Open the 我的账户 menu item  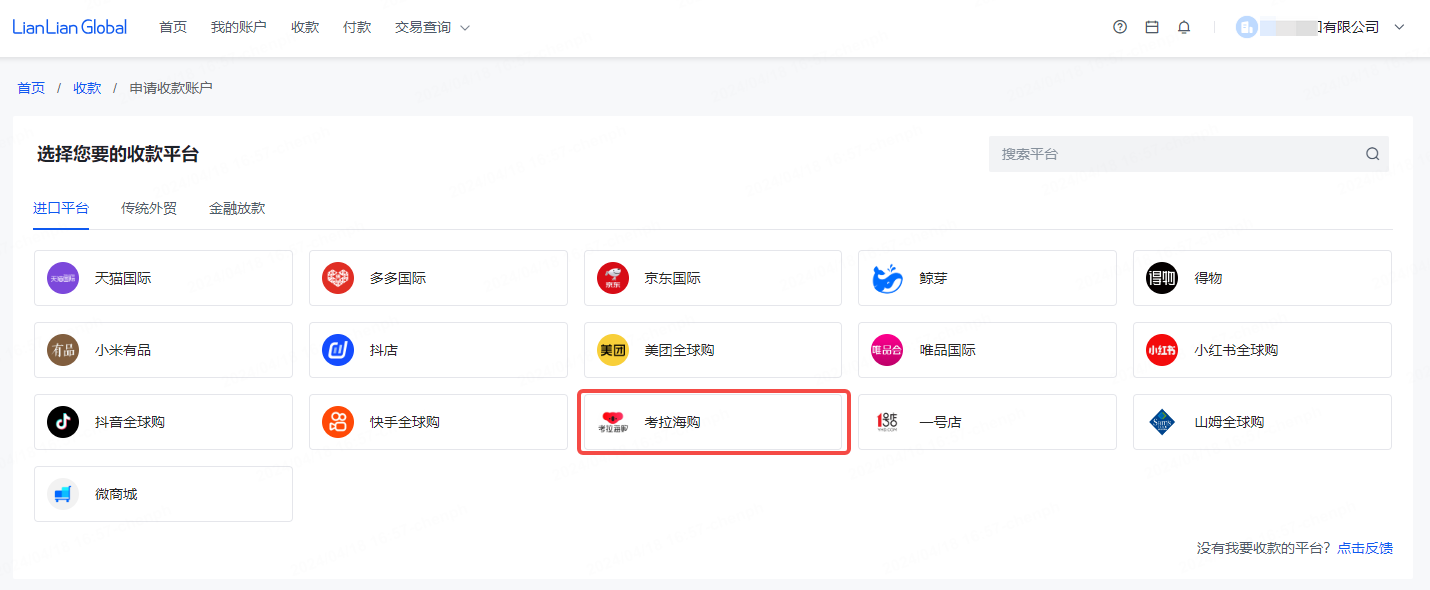[x=239, y=27]
